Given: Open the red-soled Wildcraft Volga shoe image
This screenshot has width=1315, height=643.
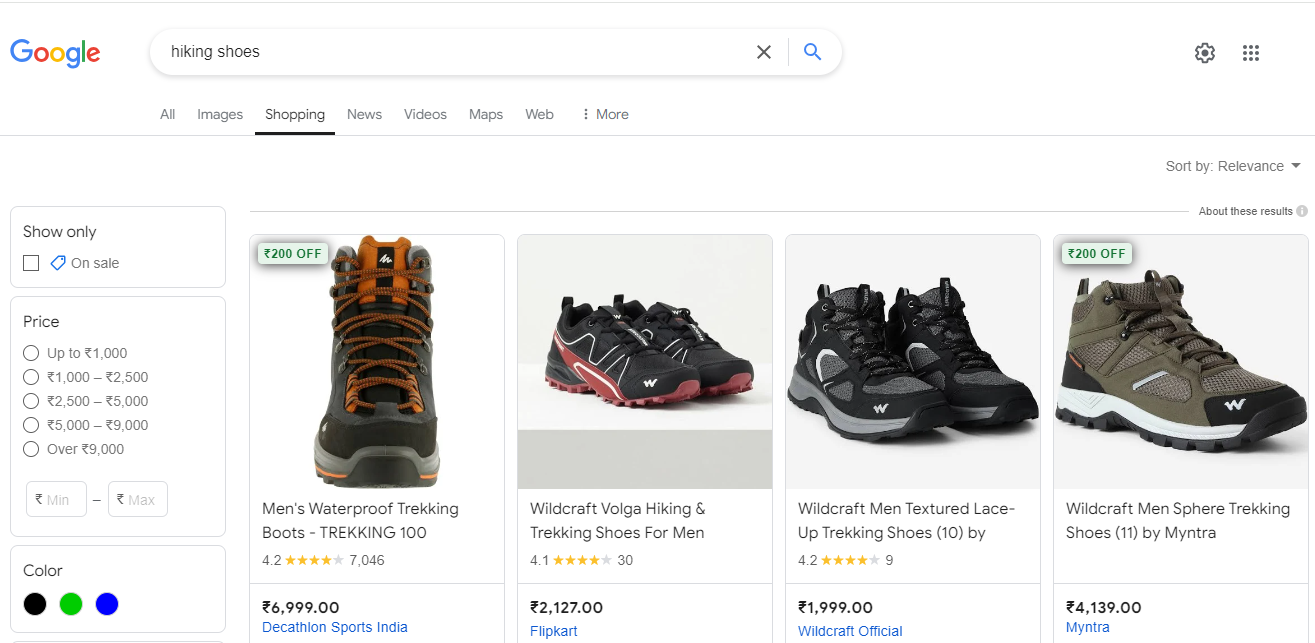Looking at the screenshot, I should click(645, 362).
